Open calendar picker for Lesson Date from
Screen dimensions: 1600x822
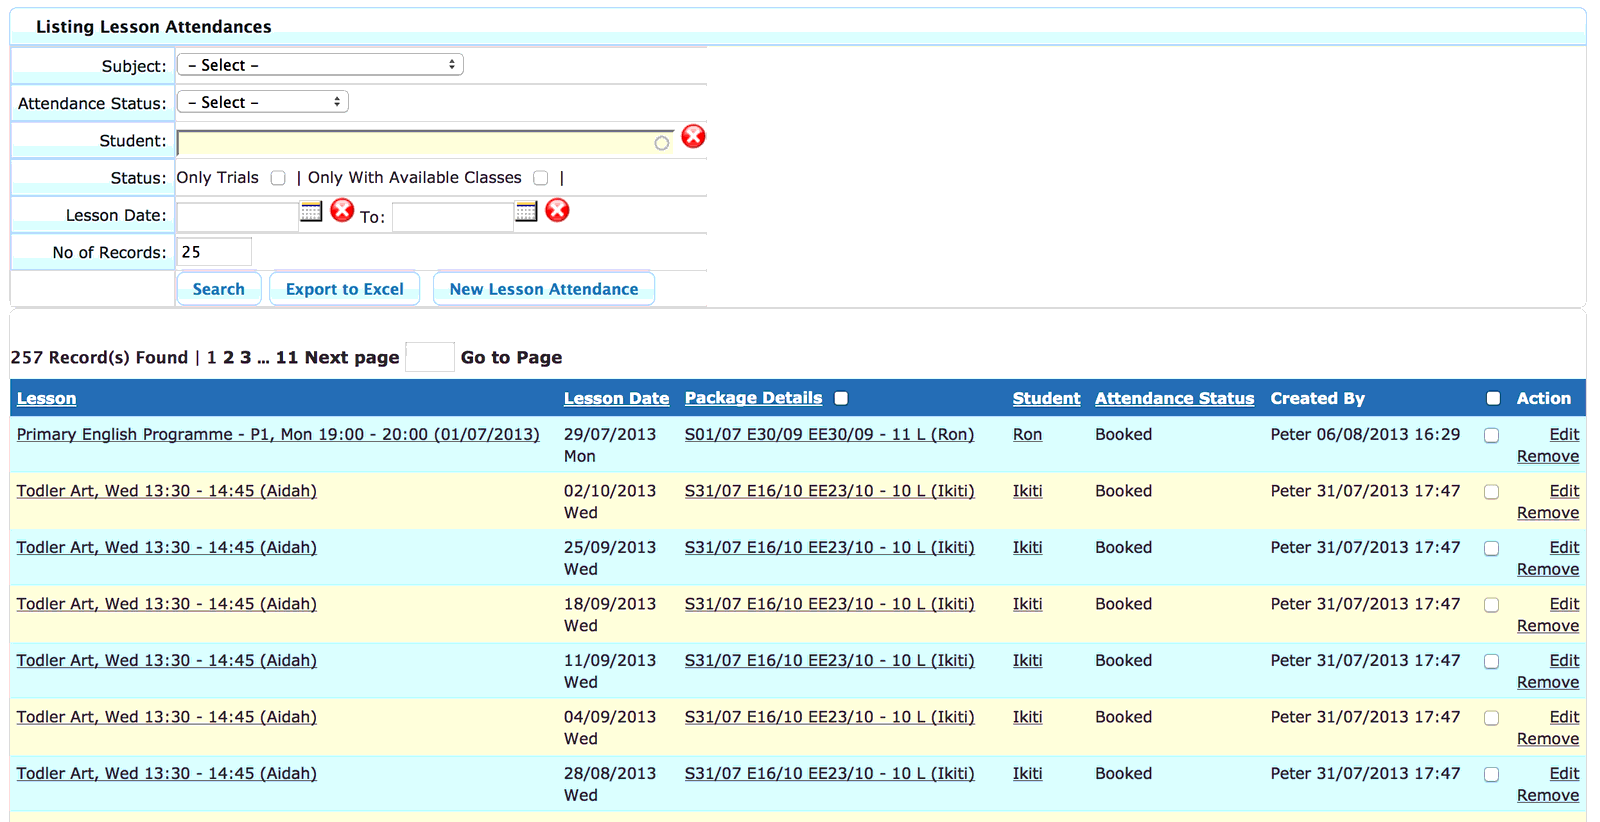[311, 211]
